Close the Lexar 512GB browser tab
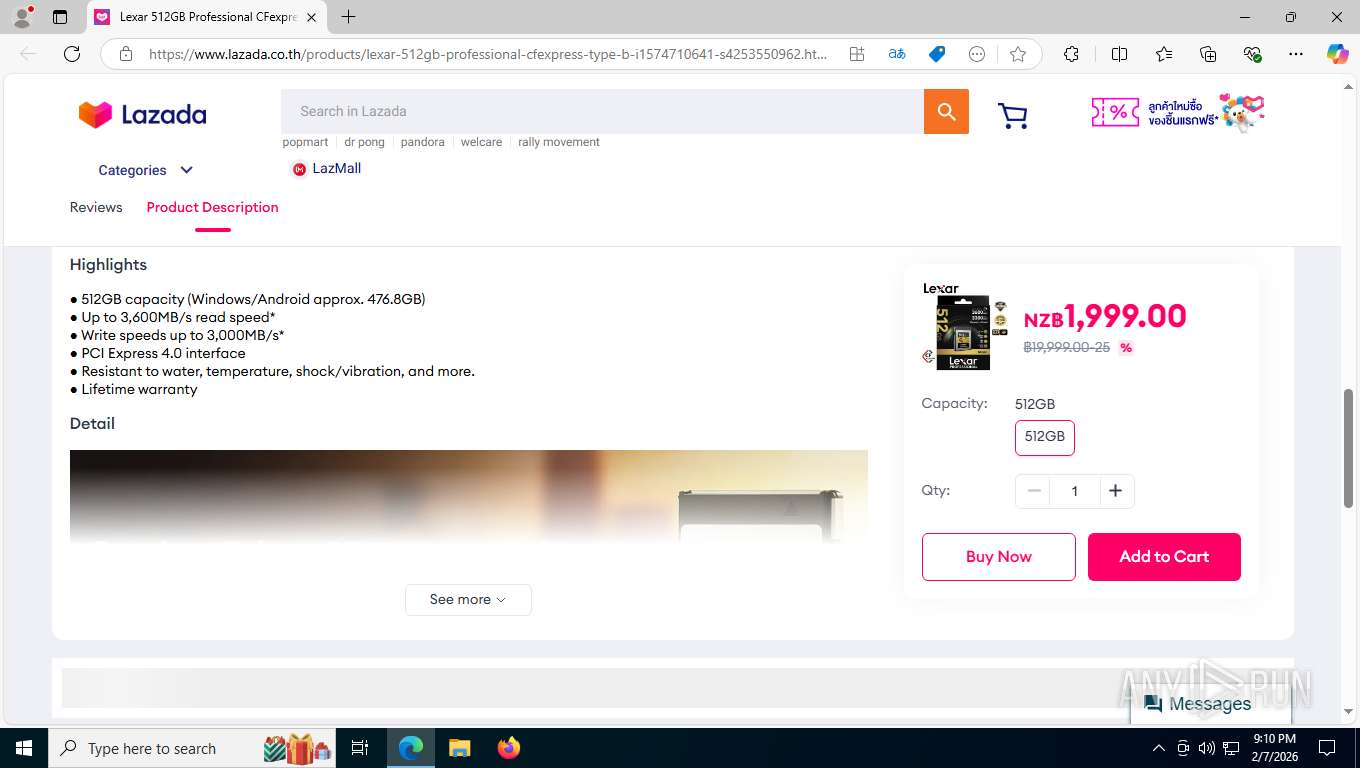This screenshot has height=768, width=1360. coord(311,17)
